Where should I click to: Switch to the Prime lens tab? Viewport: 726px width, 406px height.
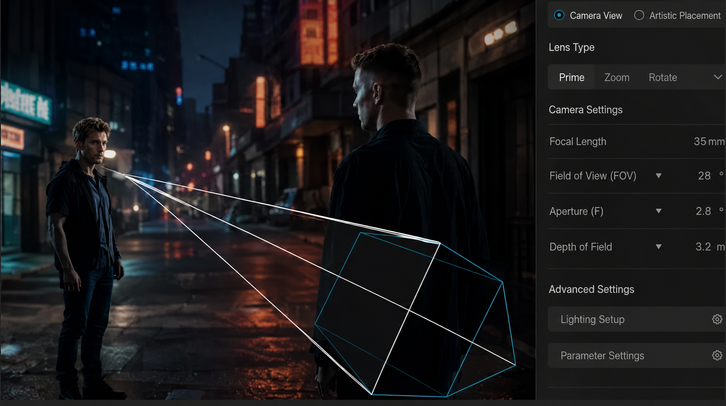pyautogui.click(x=571, y=77)
